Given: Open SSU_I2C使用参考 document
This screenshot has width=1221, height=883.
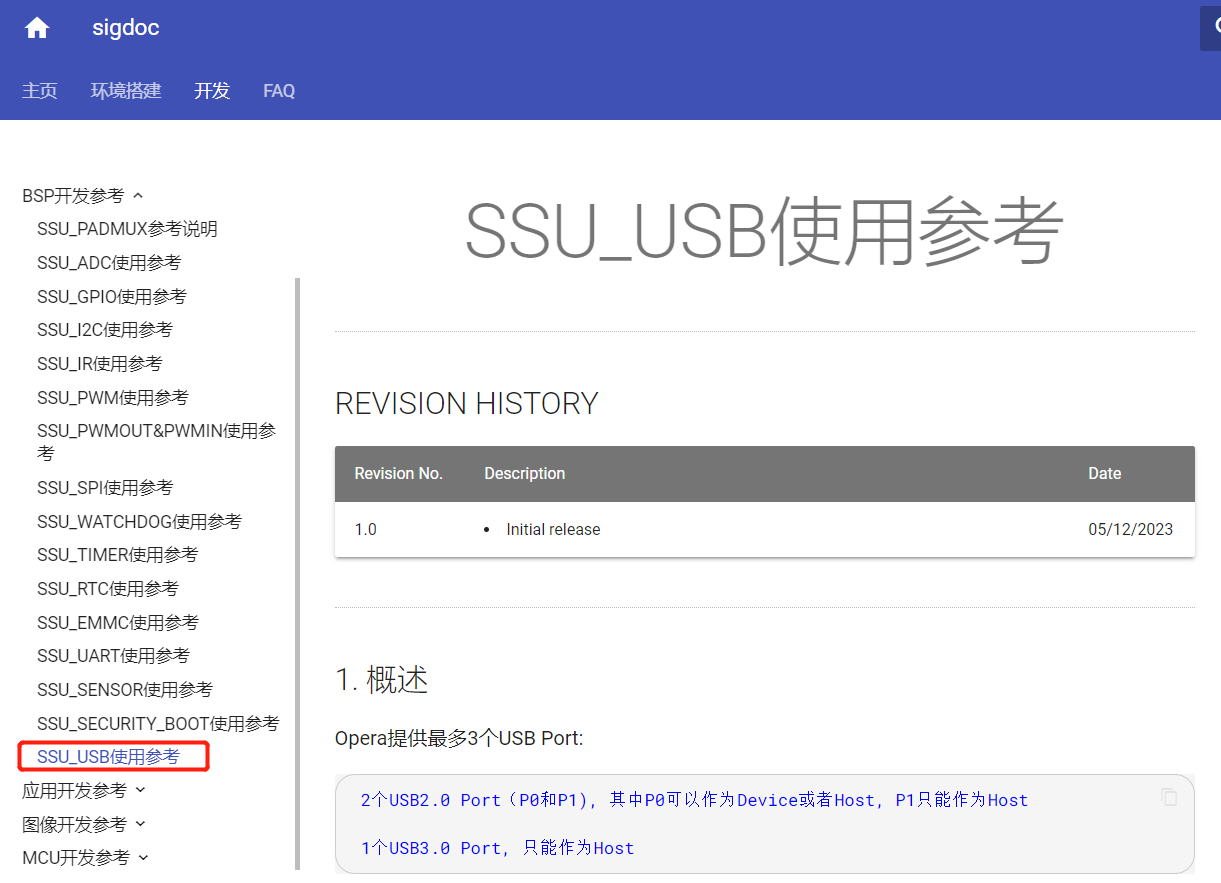Looking at the screenshot, I should click(x=105, y=330).
